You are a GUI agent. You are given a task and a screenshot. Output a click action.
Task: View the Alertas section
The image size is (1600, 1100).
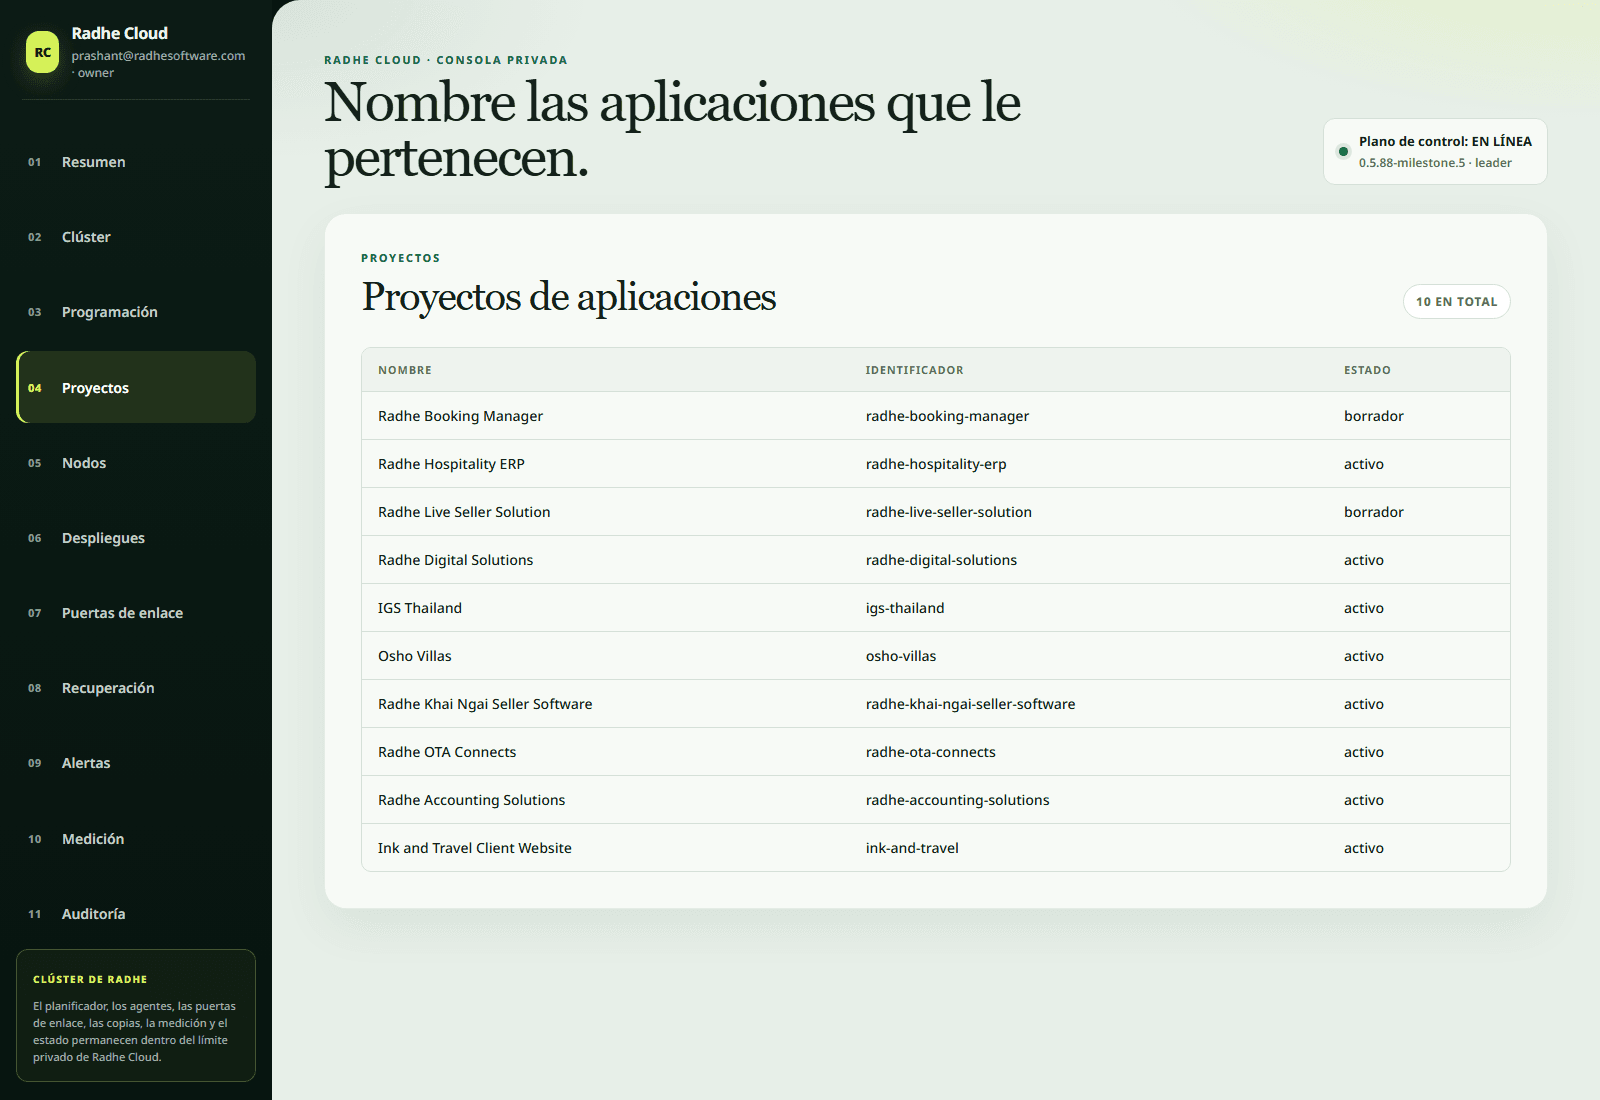pyautogui.click(x=136, y=763)
